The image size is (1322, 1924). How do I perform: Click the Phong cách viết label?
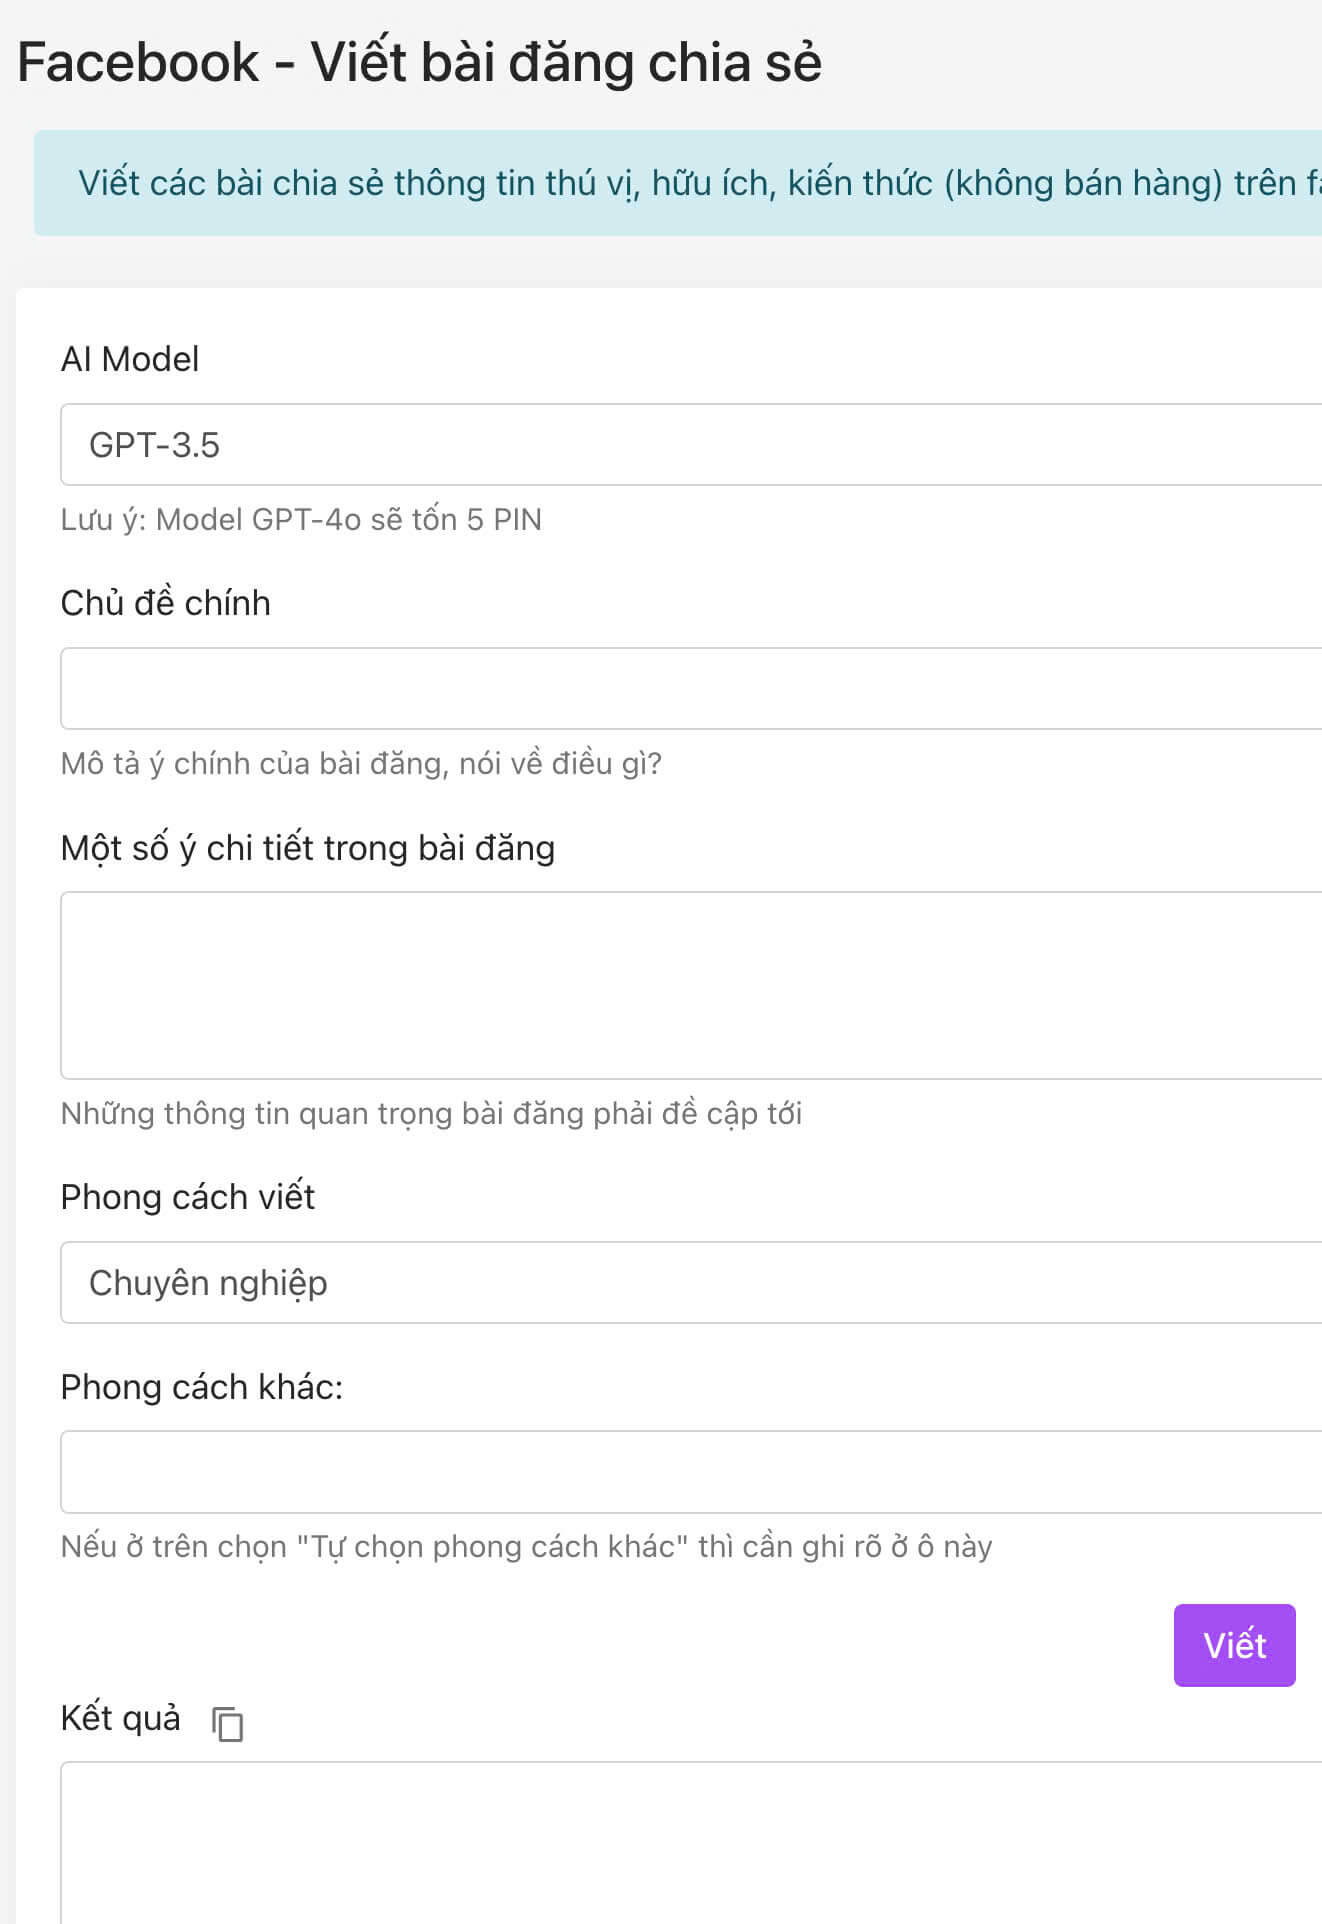(188, 1196)
